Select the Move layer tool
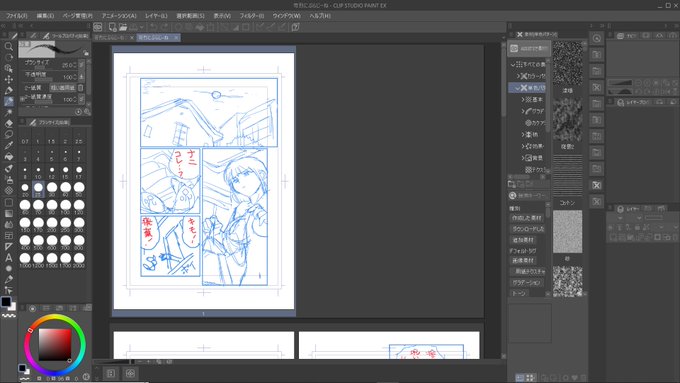 click(x=8, y=79)
